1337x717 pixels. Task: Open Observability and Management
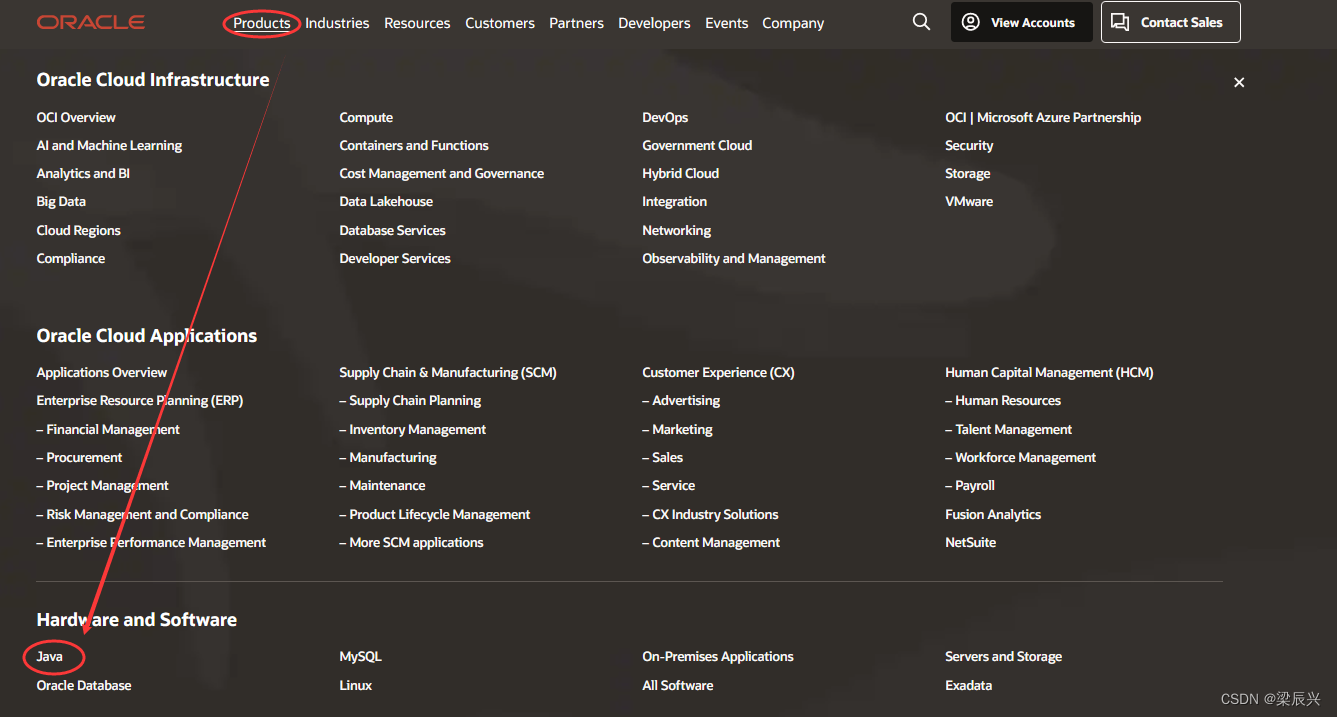tap(734, 258)
